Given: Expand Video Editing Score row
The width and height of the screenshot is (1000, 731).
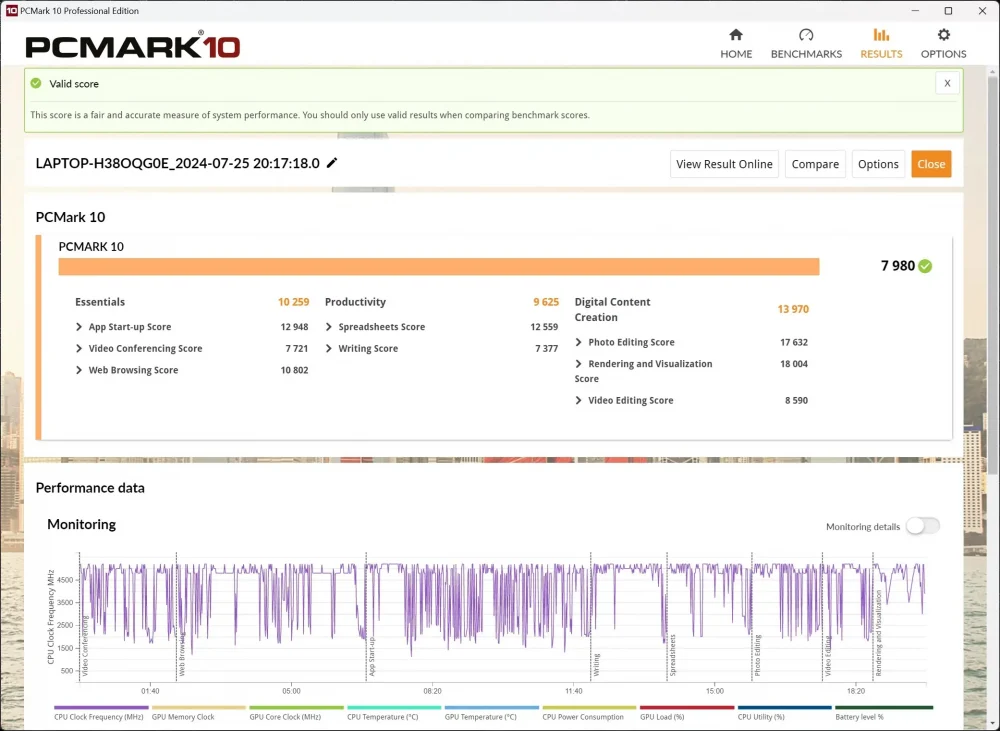Looking at the screenshot, I should 578,400.
